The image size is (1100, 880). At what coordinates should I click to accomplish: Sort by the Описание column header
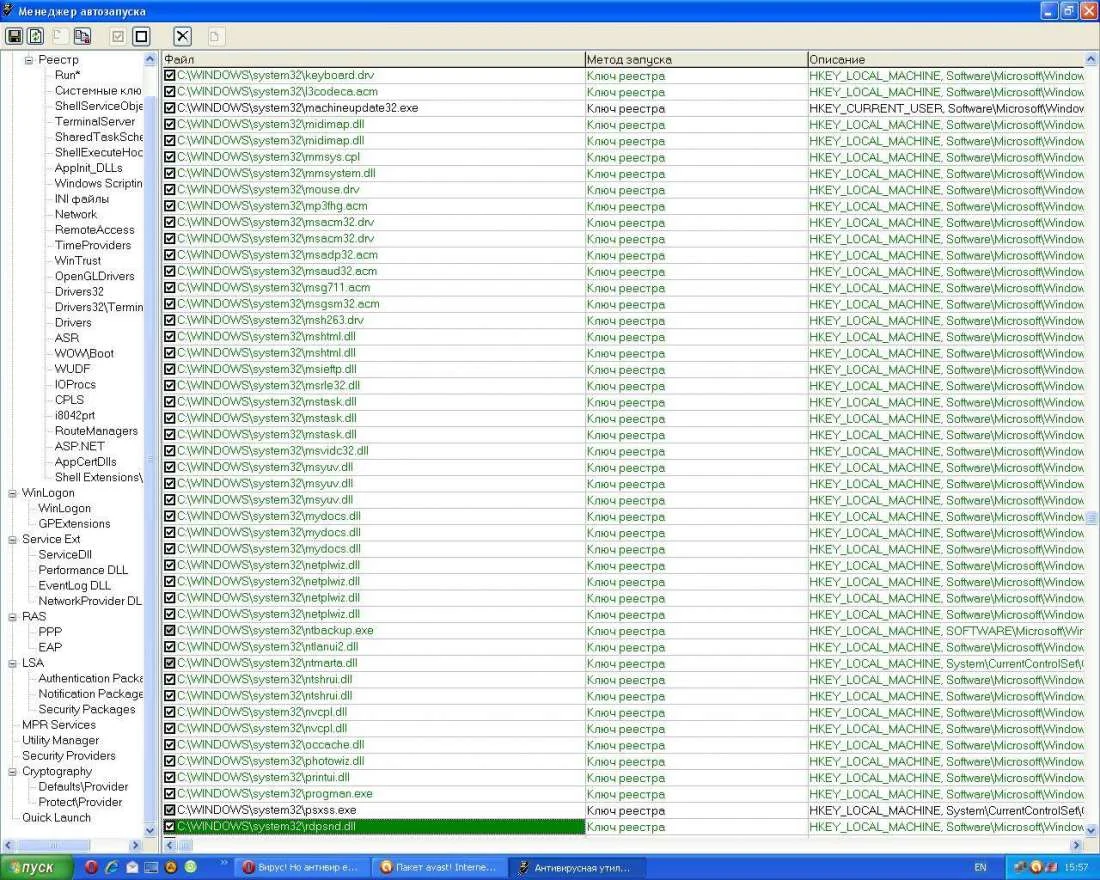point(946,60)
